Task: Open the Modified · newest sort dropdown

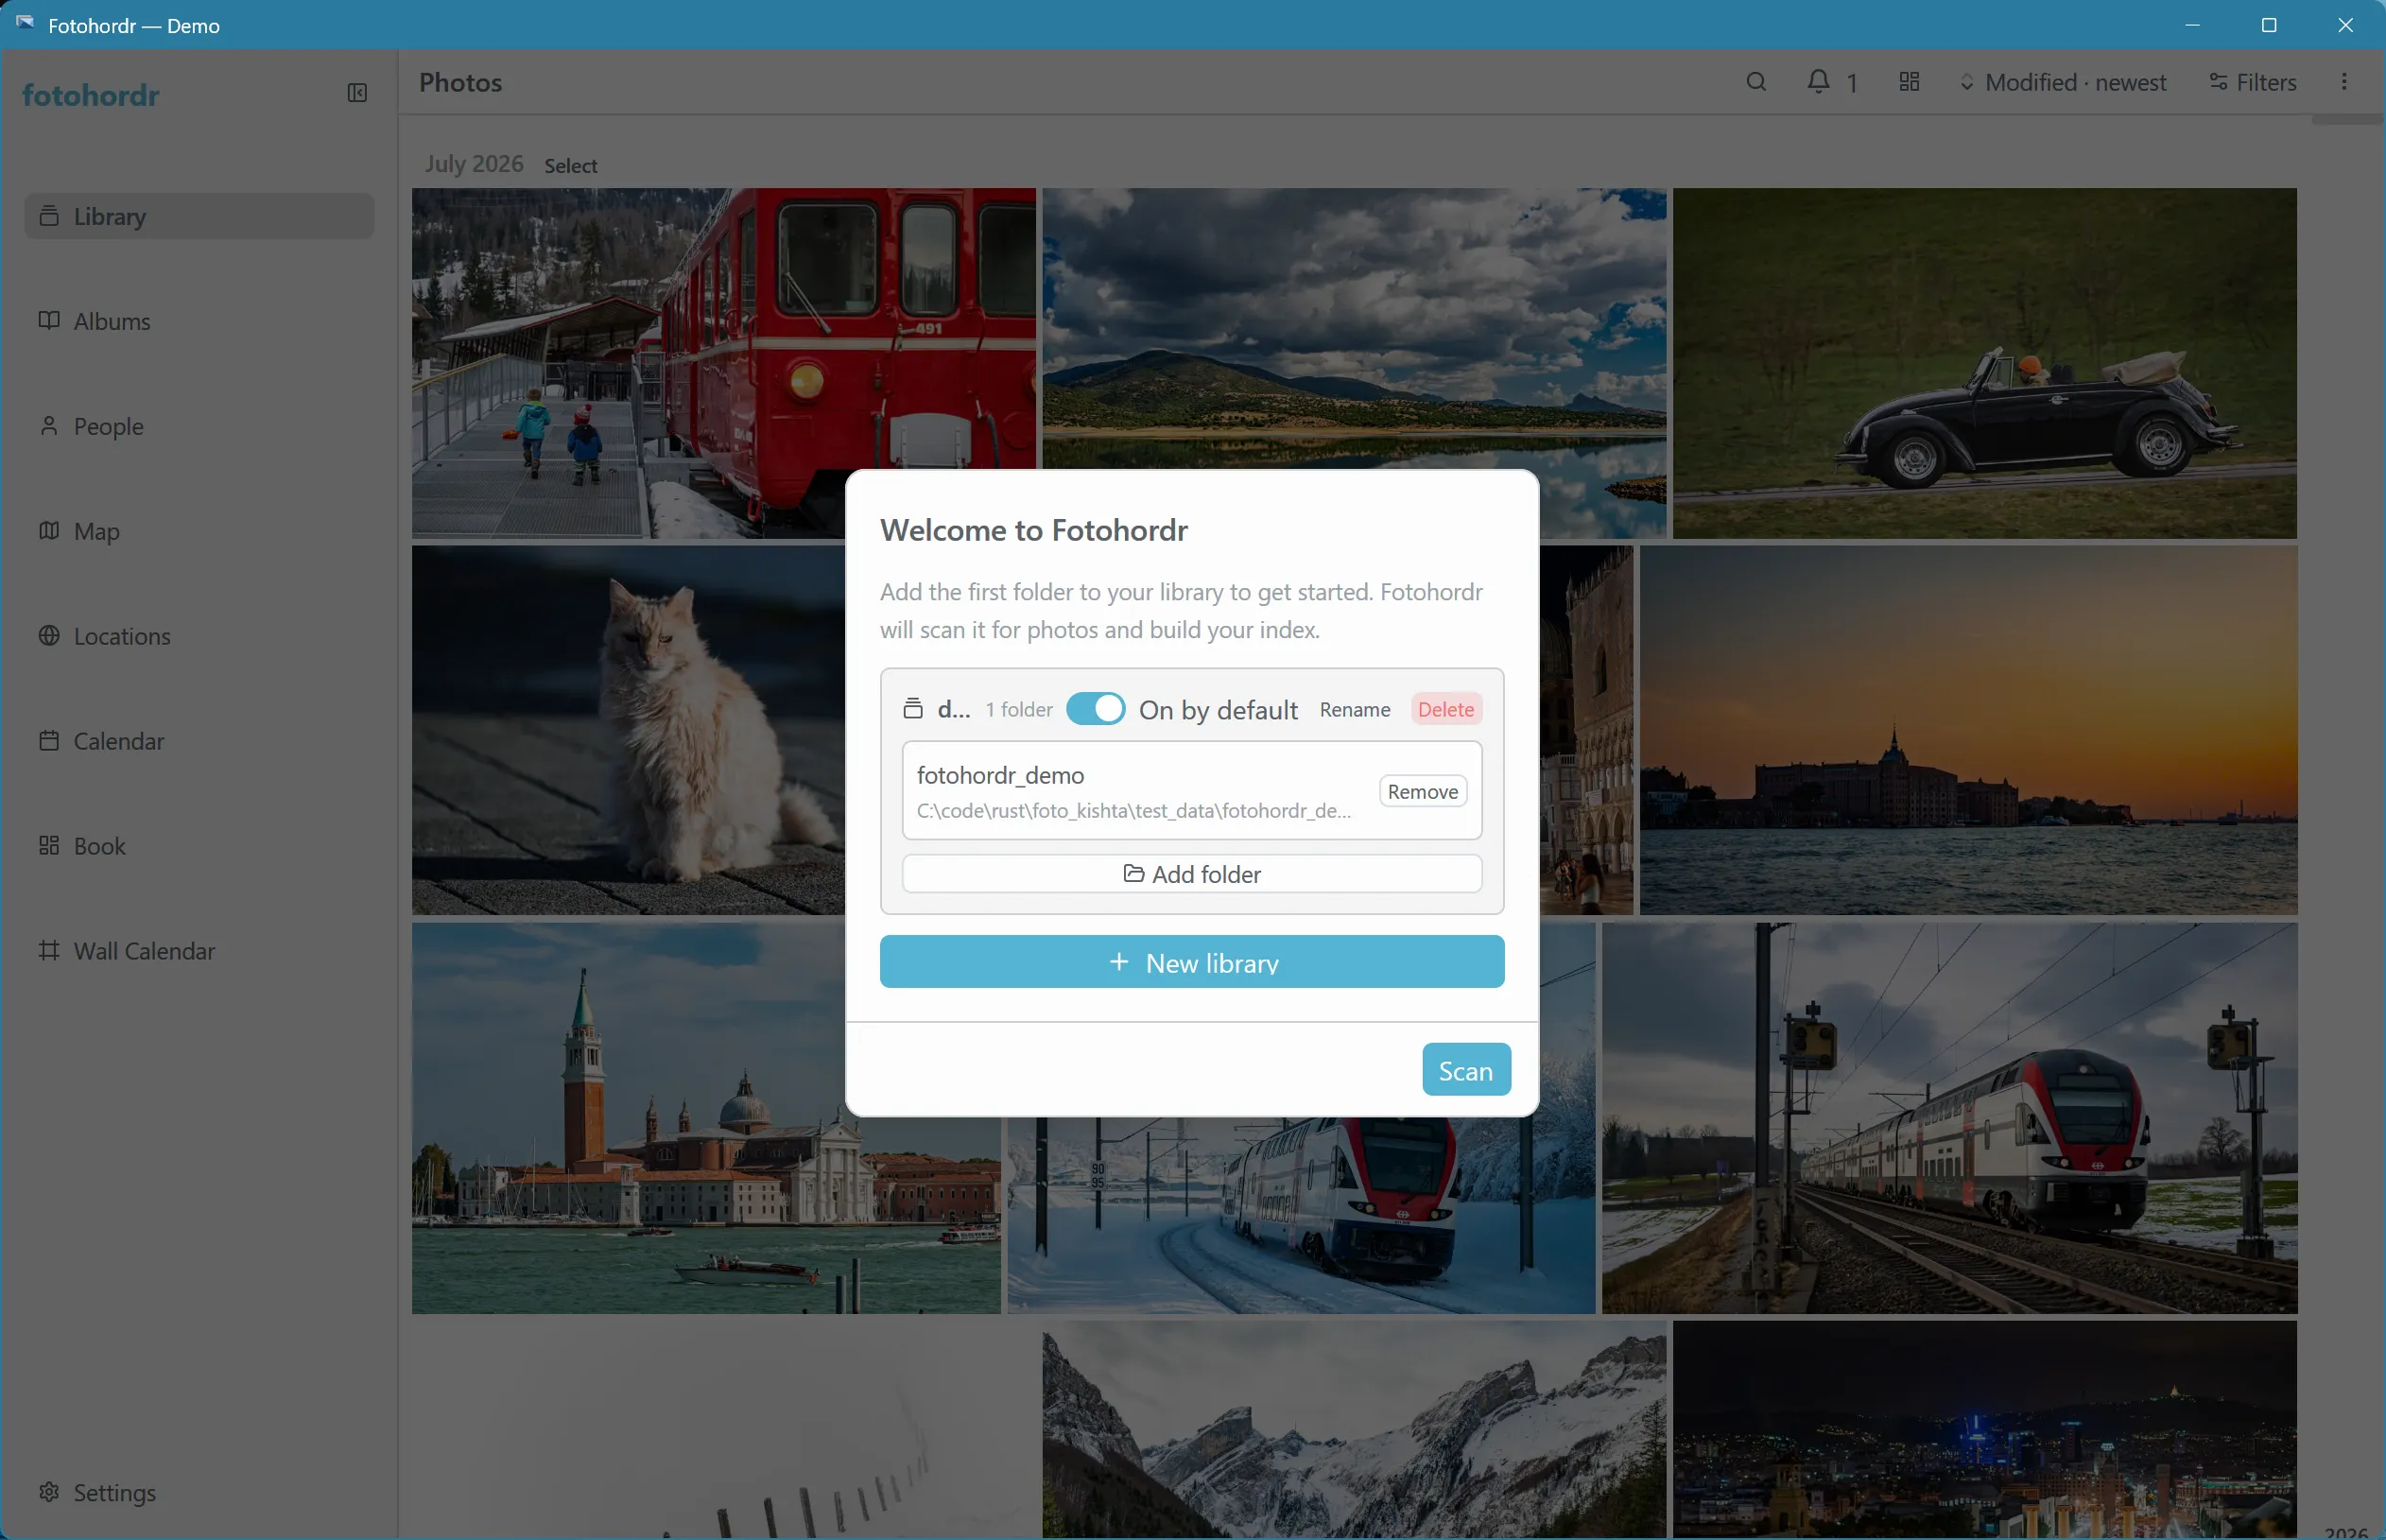Action: pyautogui.click(x=2062, y=82)
